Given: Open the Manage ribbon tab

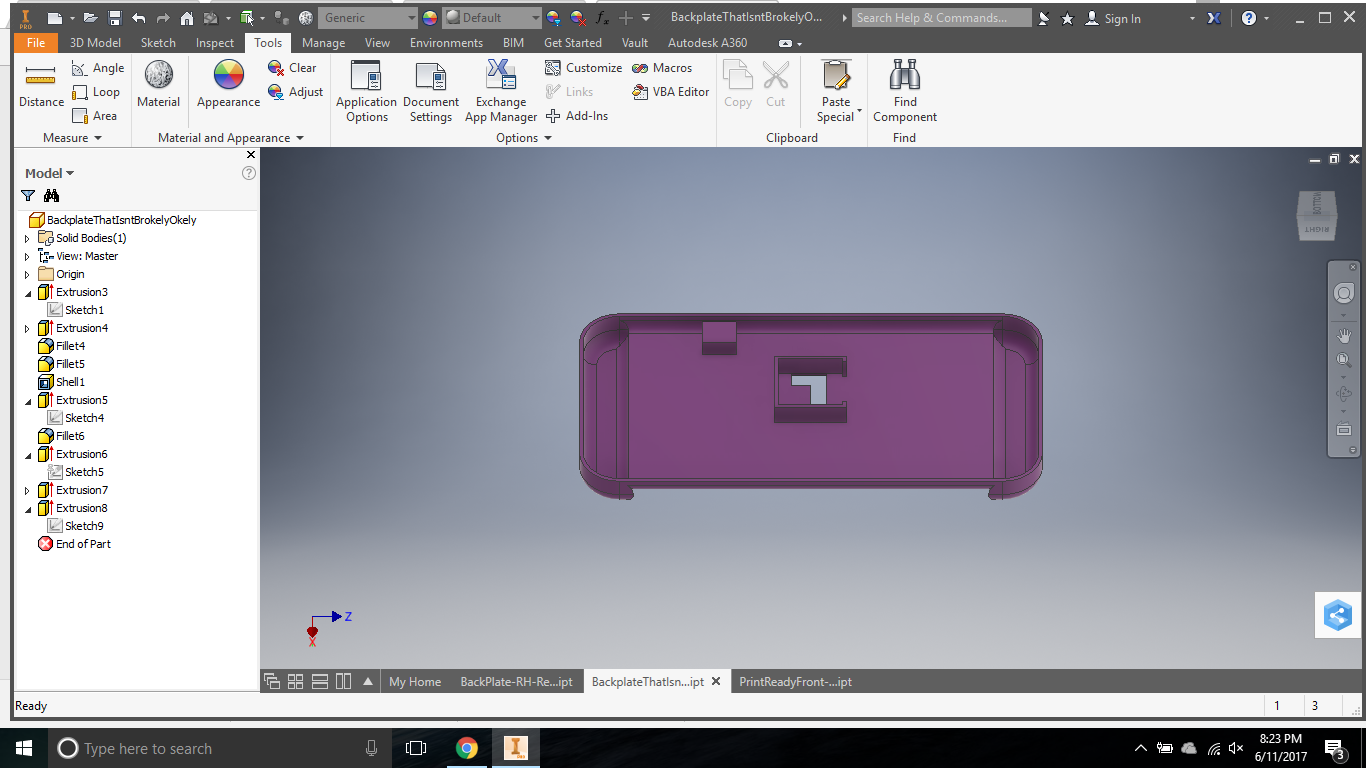Looking at the screenshot, I should (323, 43).
